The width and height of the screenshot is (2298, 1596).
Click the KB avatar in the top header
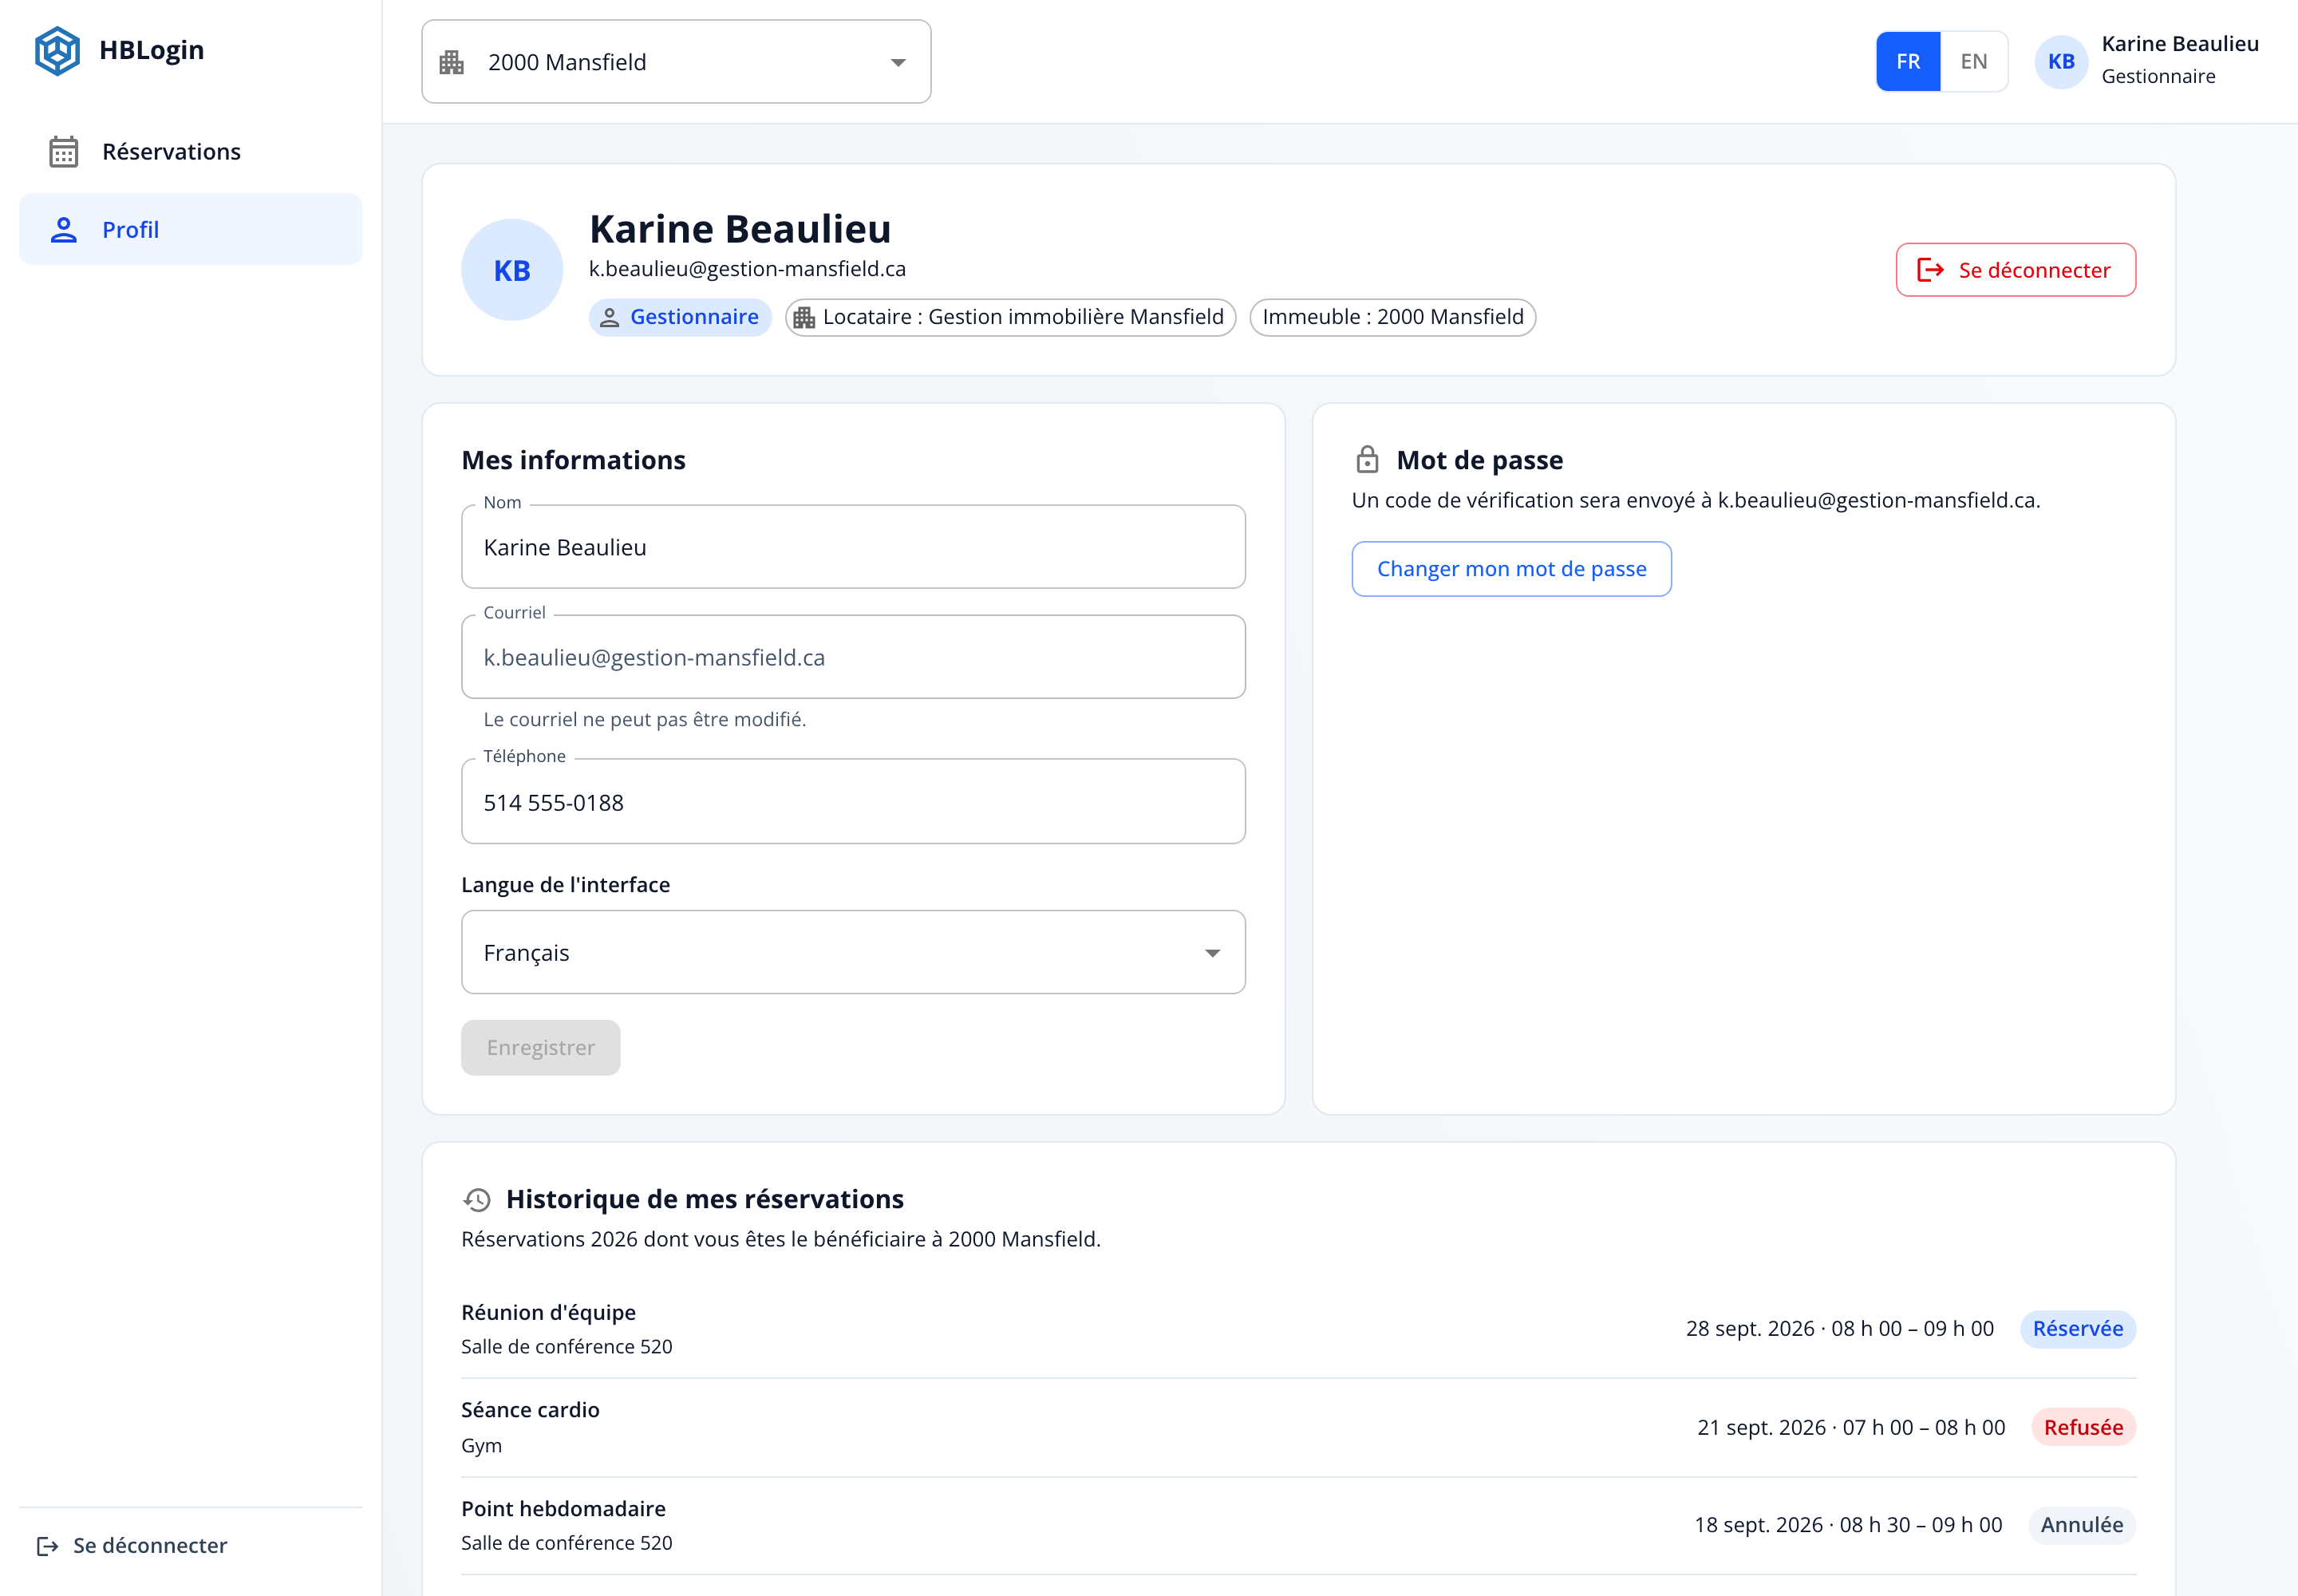tap(2061, 61)
